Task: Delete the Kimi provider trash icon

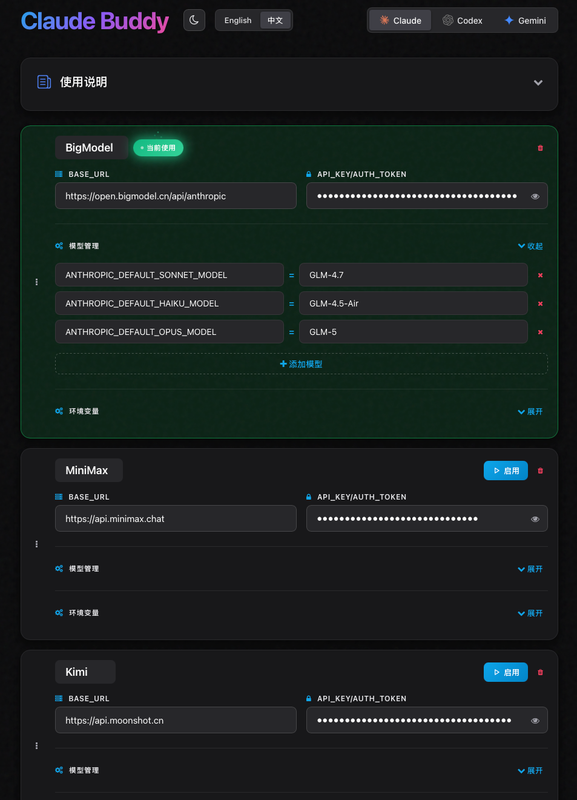Action: pyautogui.click(x=540, y=672)
